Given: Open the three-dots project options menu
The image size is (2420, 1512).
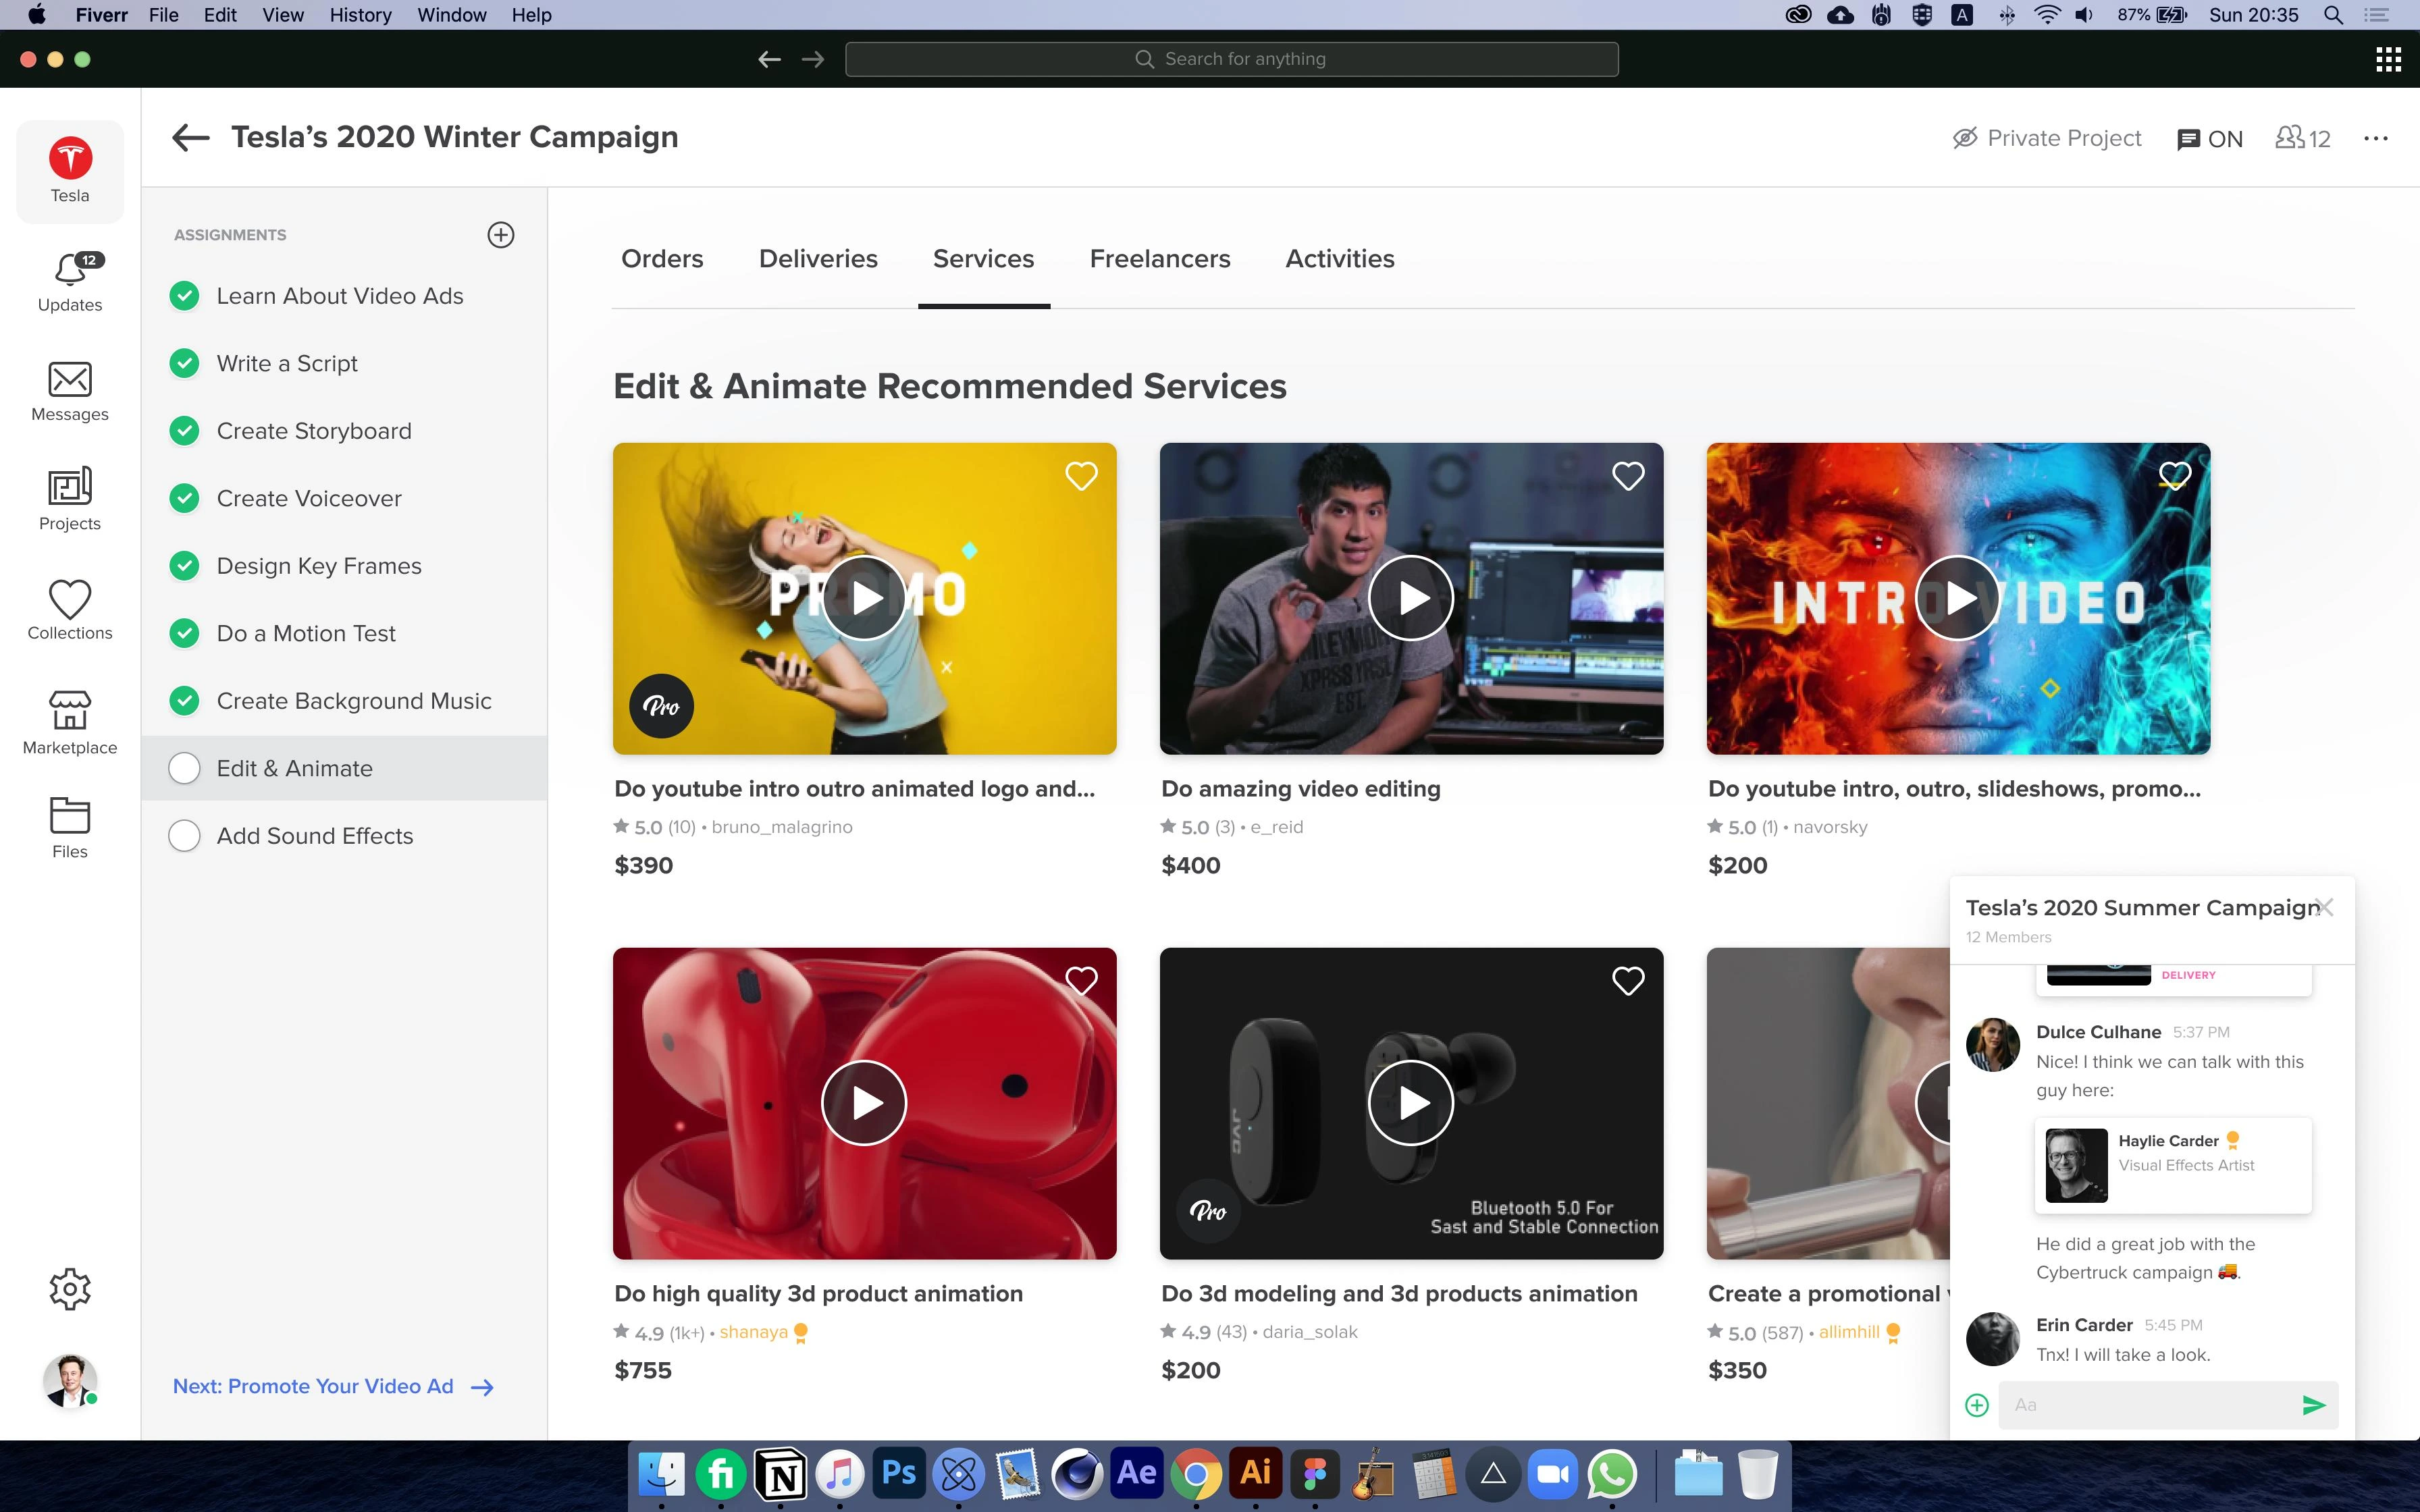Looking at the screenshot, I should click(x=2376, y=139).
